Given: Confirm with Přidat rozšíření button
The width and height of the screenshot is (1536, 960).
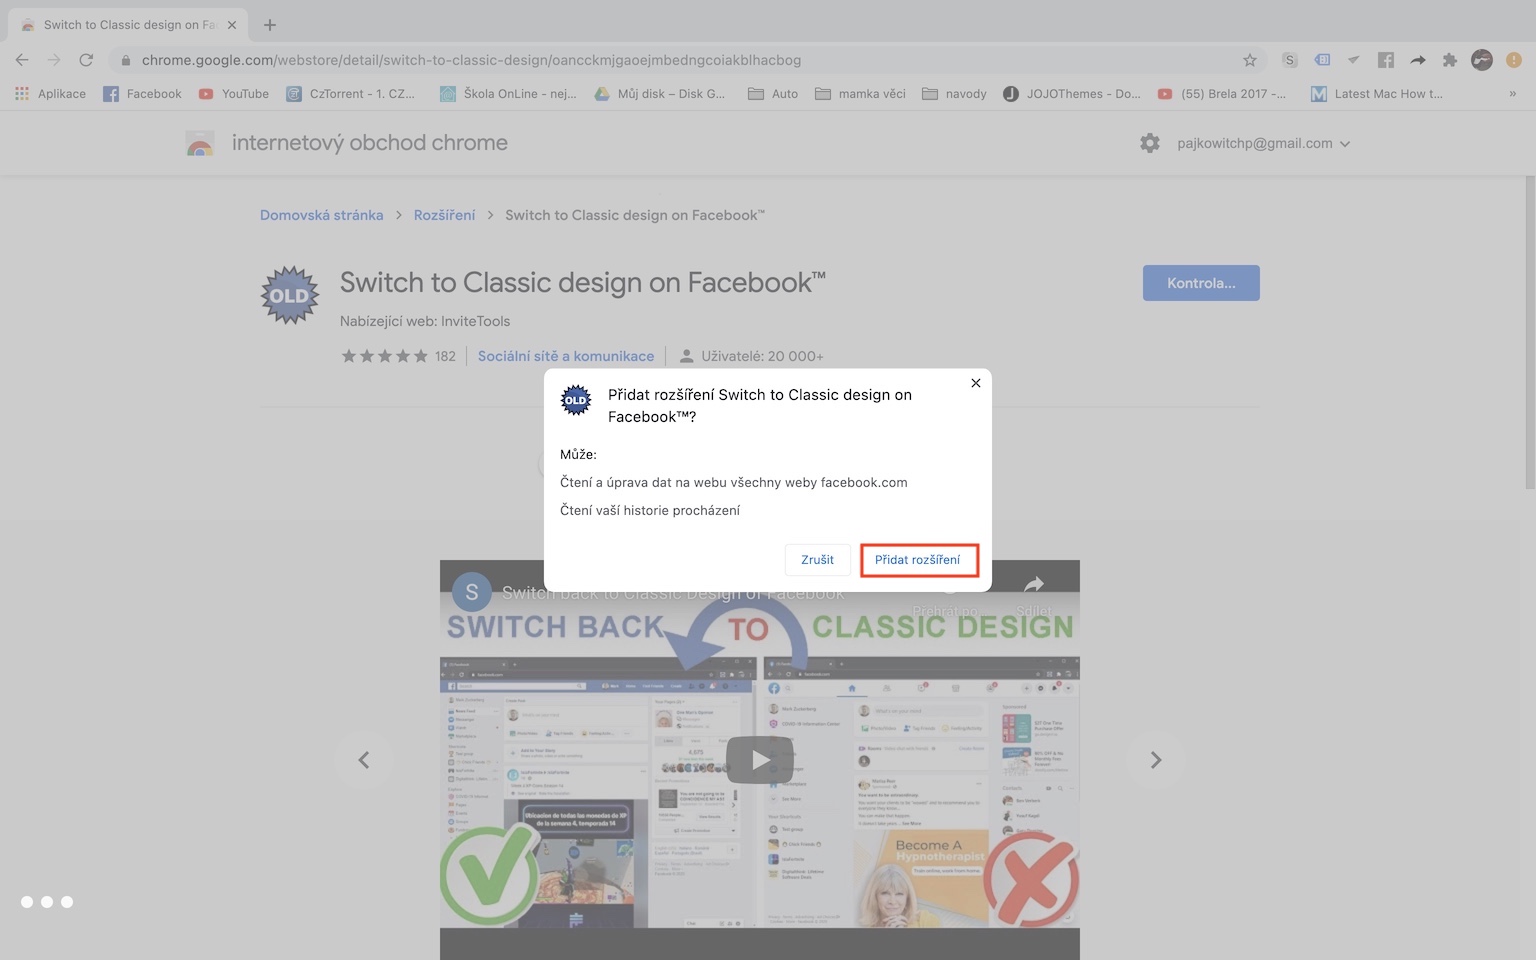Looking at the screenshot, I should (x=918, y=560).
